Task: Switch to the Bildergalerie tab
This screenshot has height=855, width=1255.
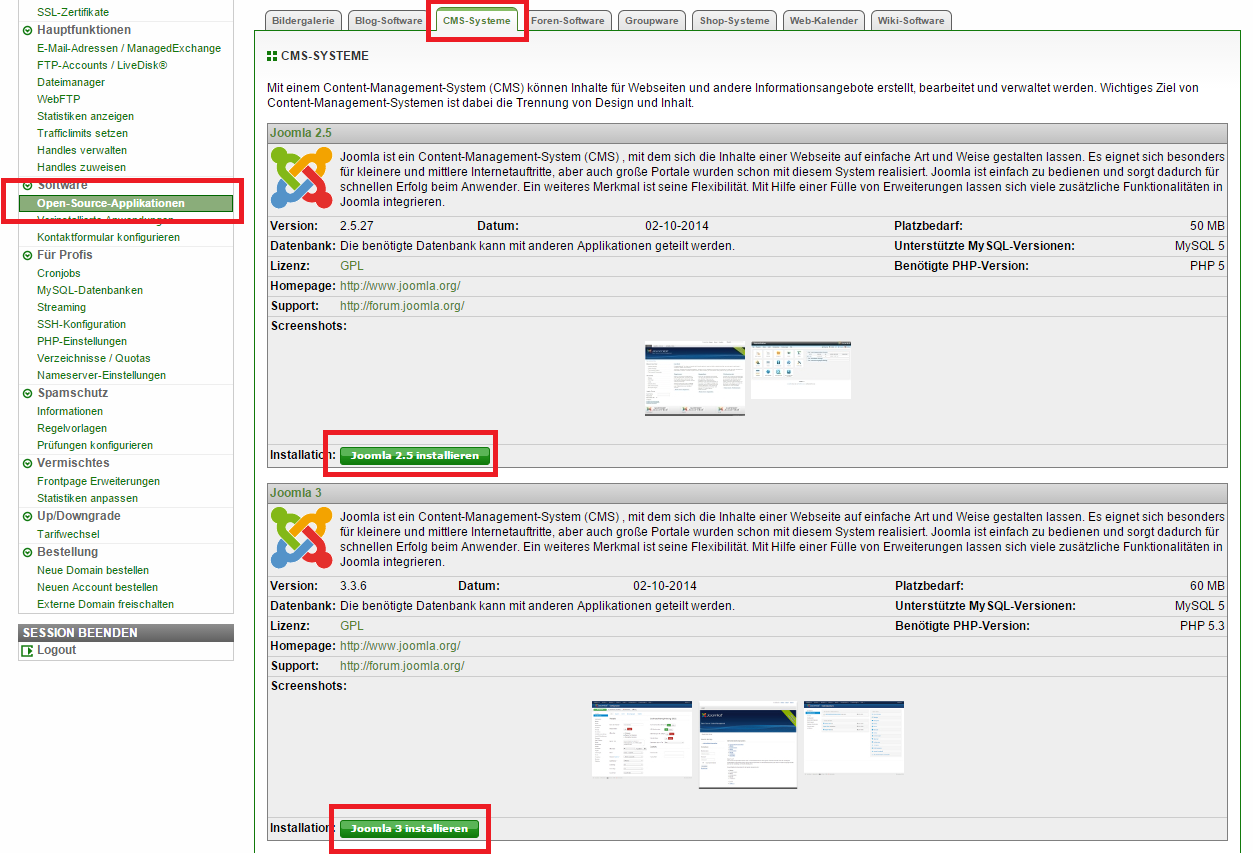Action: coord(304,20)
